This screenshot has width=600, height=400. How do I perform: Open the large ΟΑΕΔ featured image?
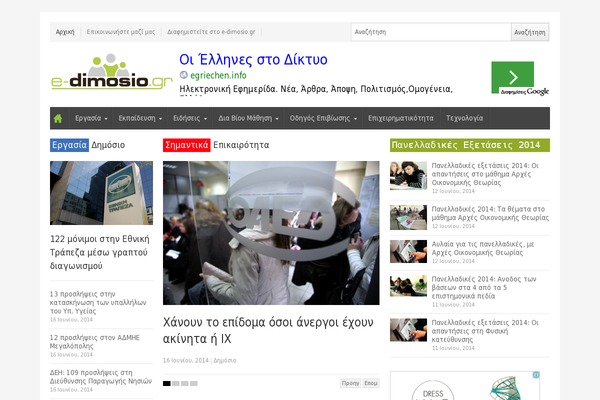coord(271,233)
